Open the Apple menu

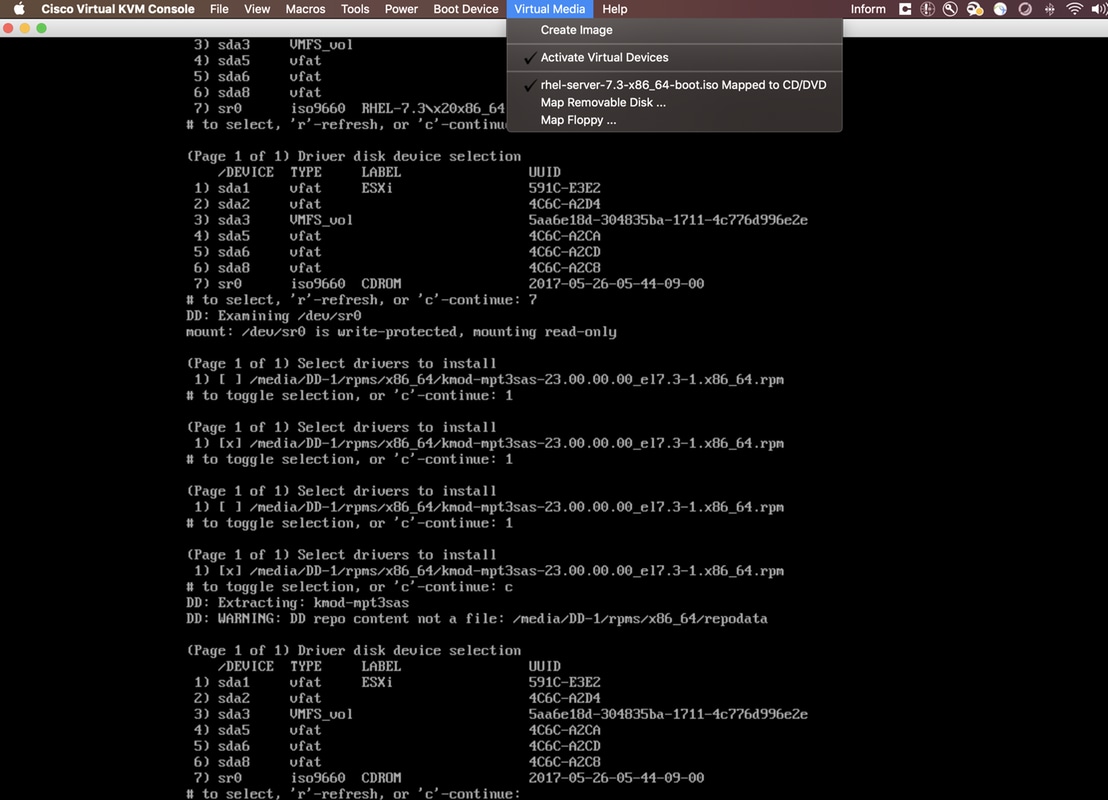tap(19, 9)
